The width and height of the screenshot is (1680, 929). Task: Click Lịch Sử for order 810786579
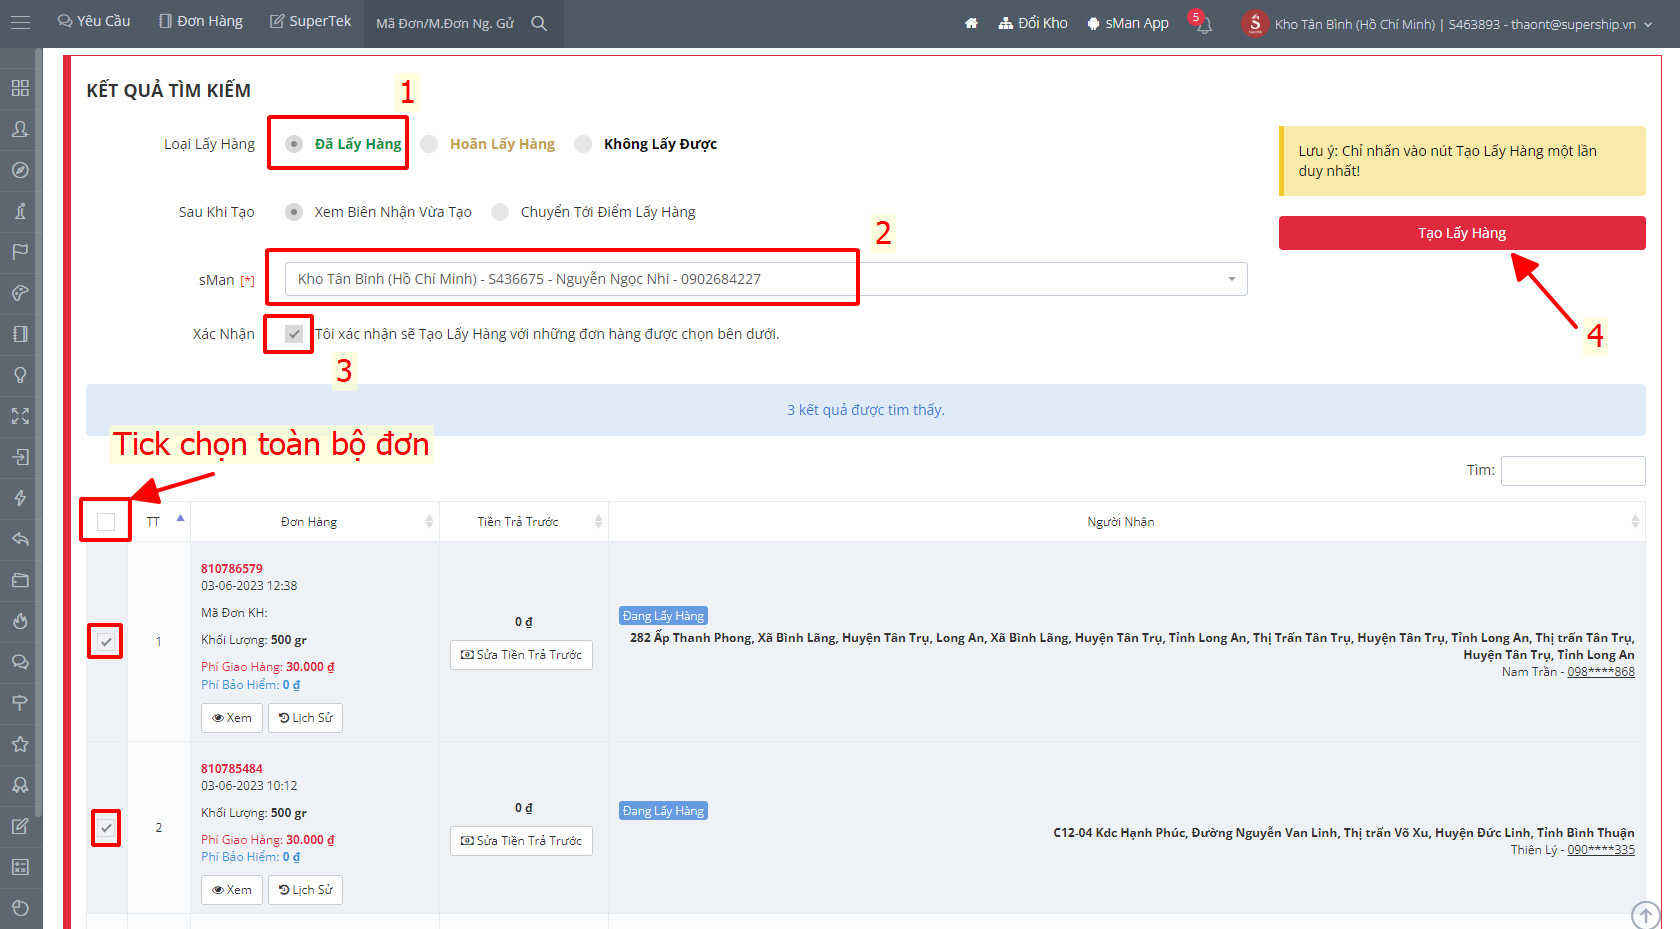click(306, 718)
